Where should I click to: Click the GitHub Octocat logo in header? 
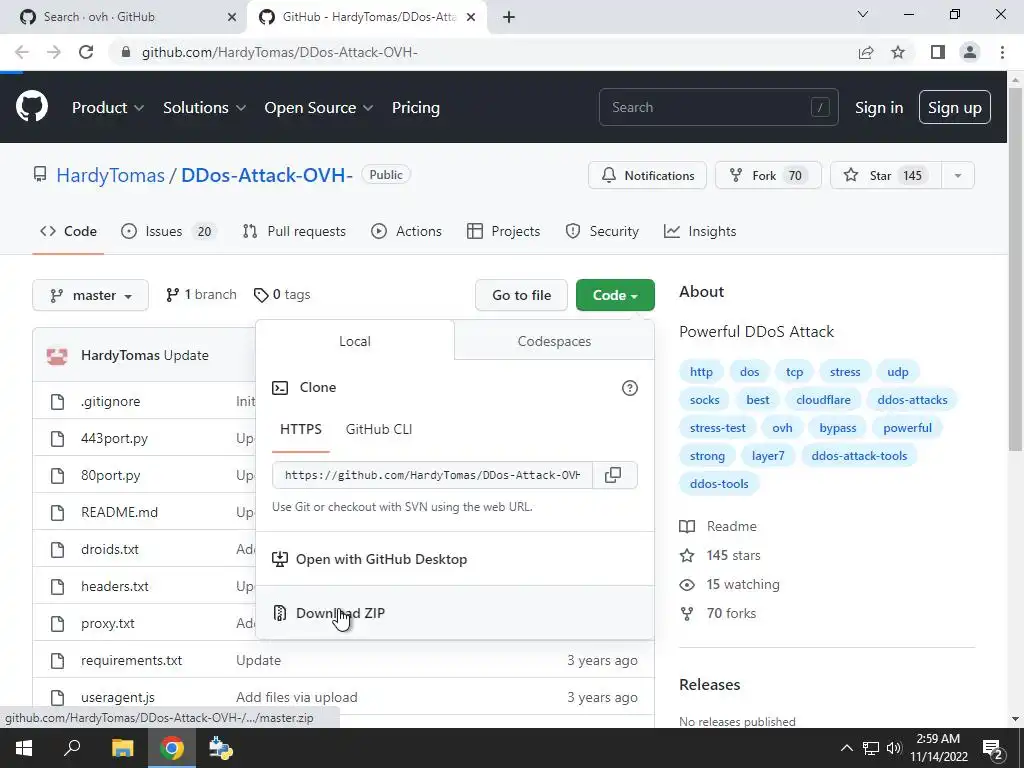click(x=32, y=107)
